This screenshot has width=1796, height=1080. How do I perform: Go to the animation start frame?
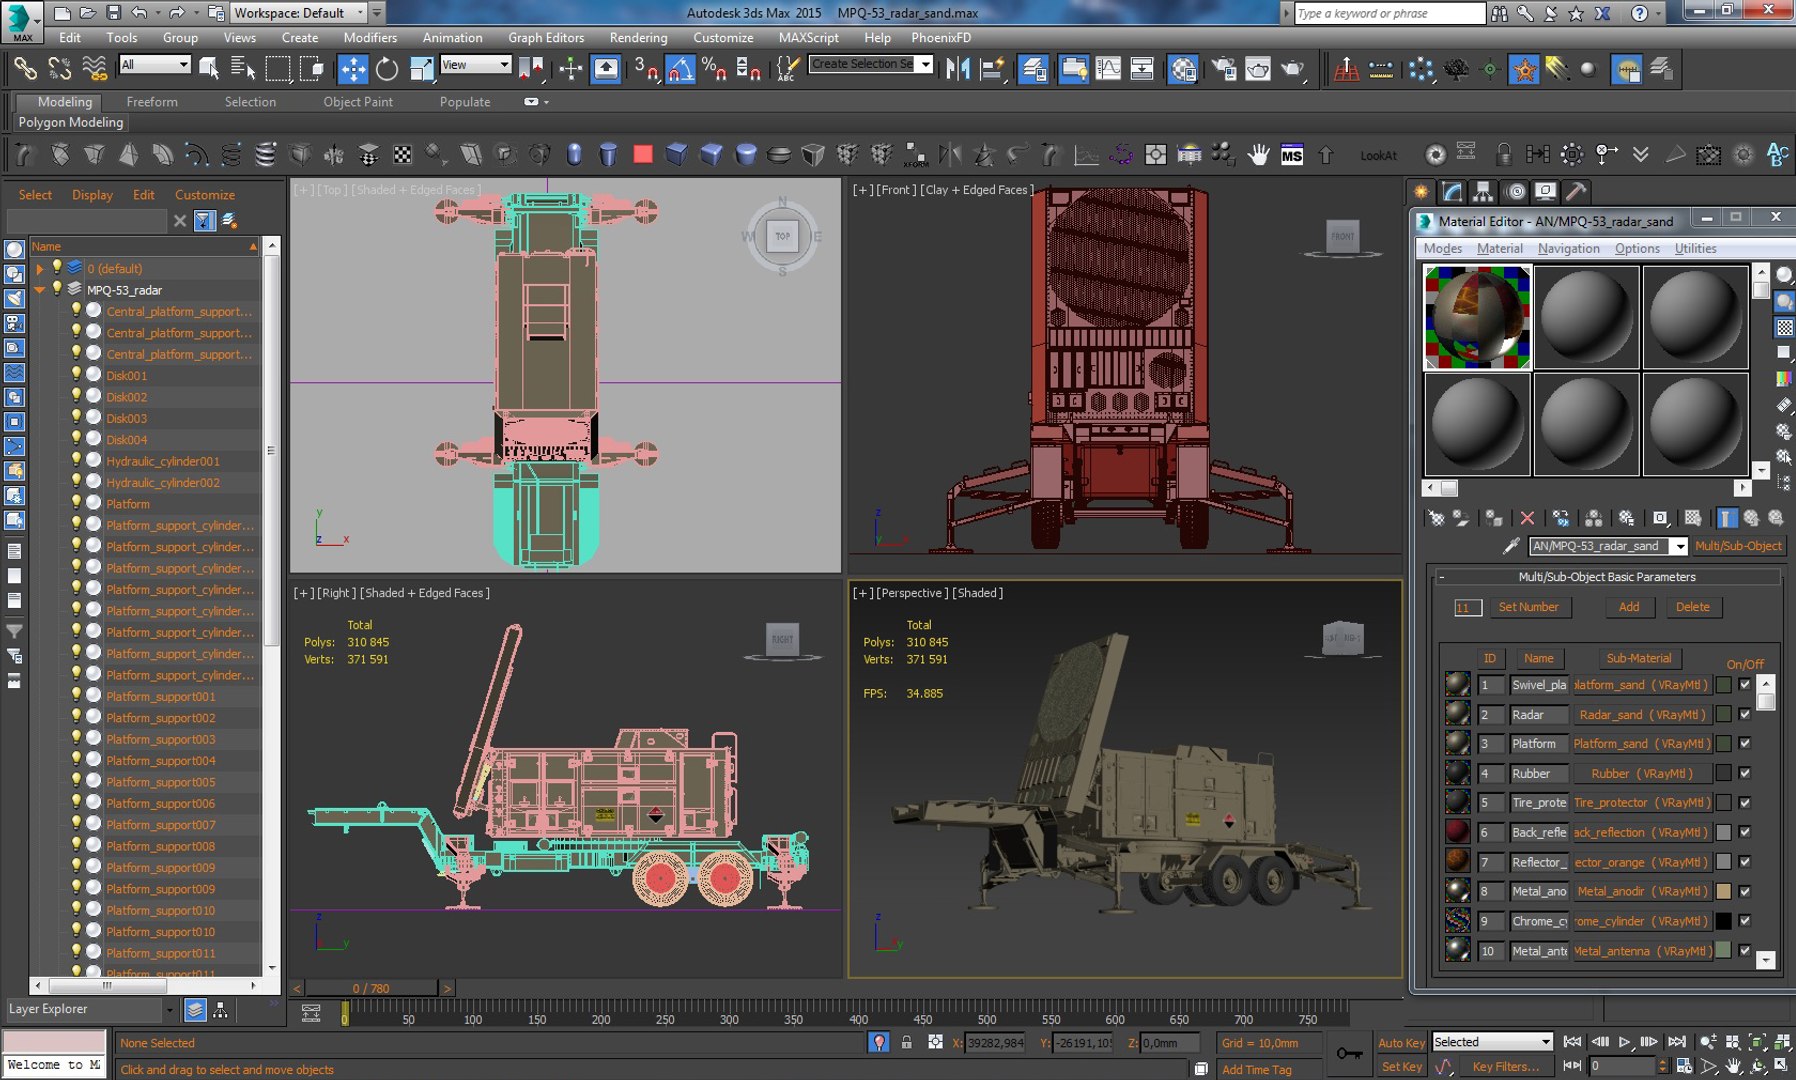(x=1573, y=1042)
